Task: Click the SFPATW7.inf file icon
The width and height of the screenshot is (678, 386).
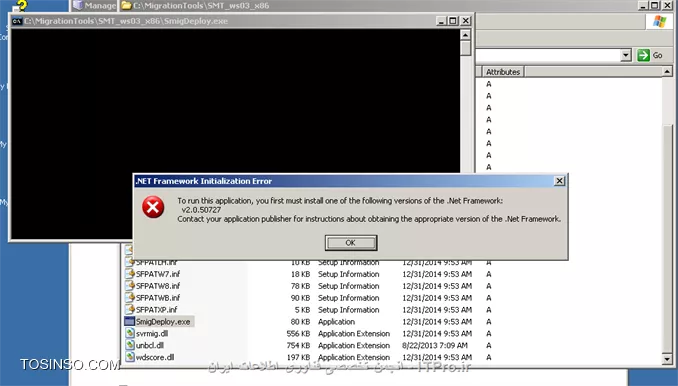Action: [130, 274]
